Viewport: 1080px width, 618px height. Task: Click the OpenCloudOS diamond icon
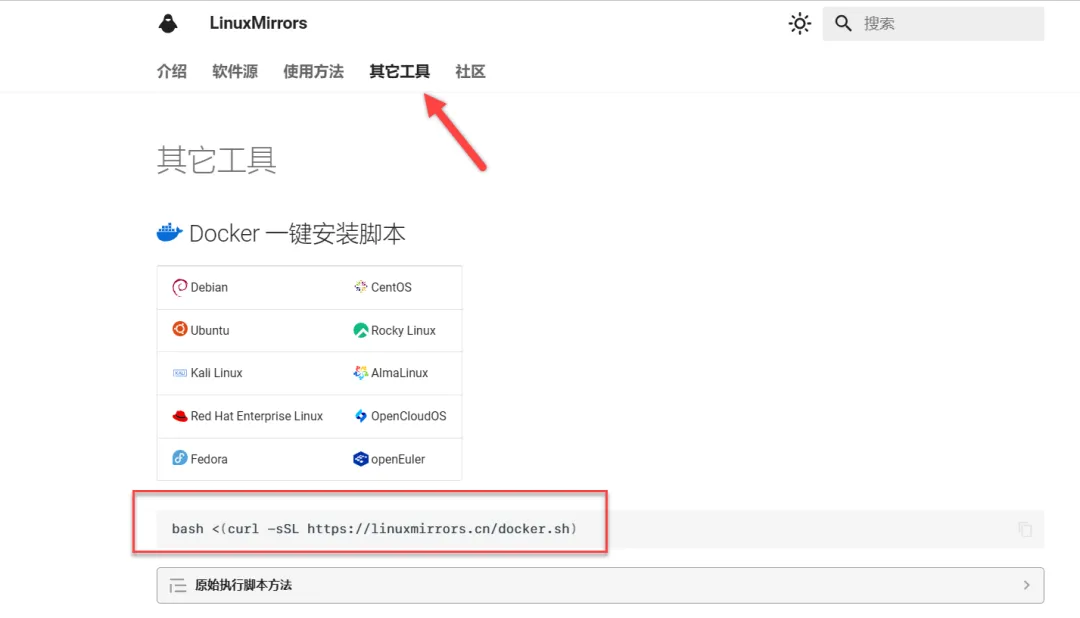(361, 416)
